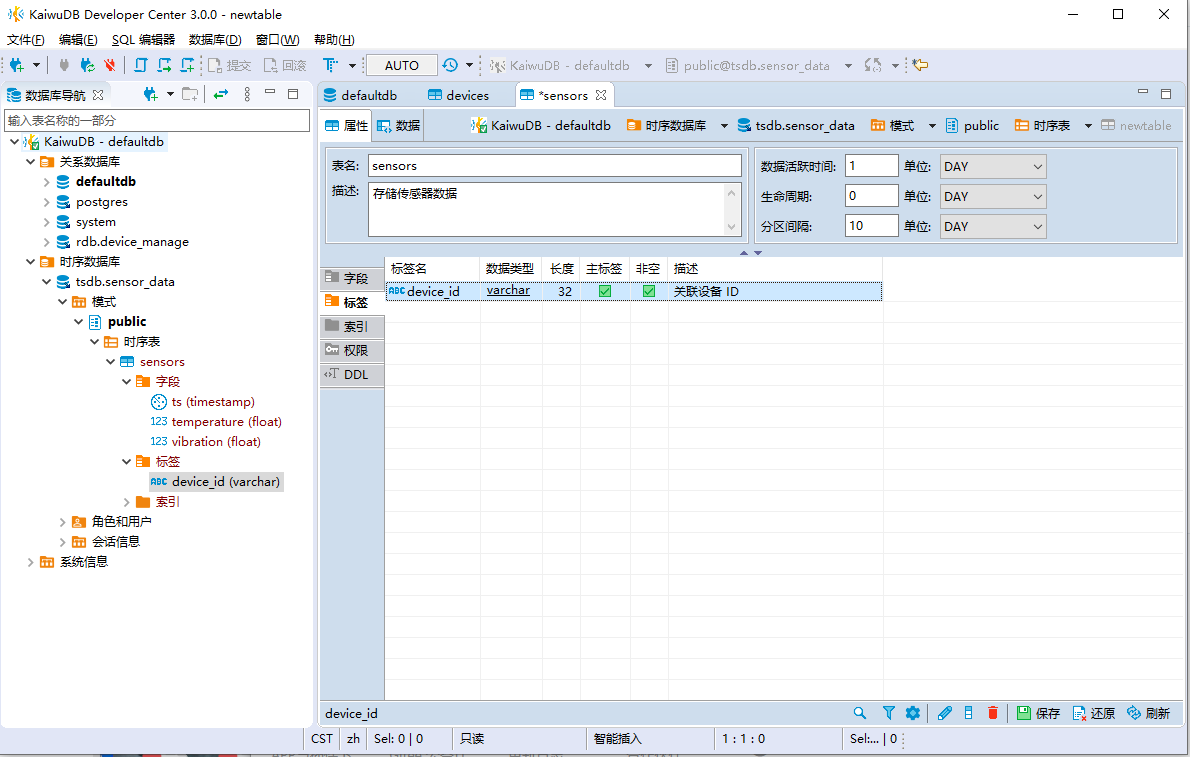Screen dimensions: 1190x757
Task: Switch to the 数据 tab
Action: click(x=399, y=125)
